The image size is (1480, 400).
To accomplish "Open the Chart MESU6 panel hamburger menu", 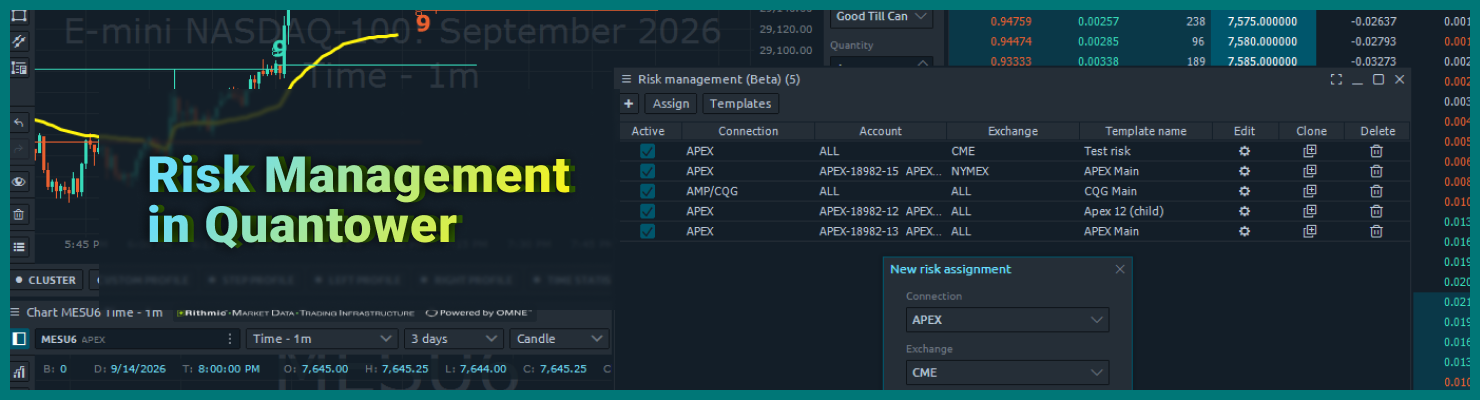I will (16, 312).
